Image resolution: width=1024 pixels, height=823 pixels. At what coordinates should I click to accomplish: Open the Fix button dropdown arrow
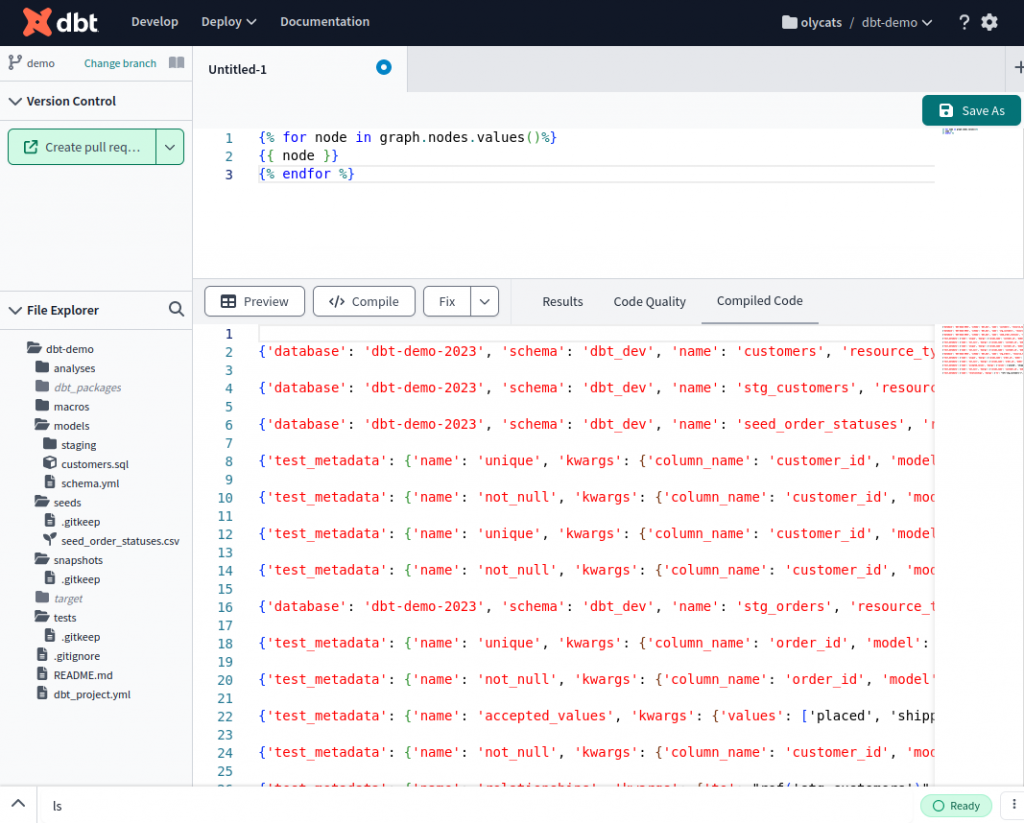click(x=485, y=302)
